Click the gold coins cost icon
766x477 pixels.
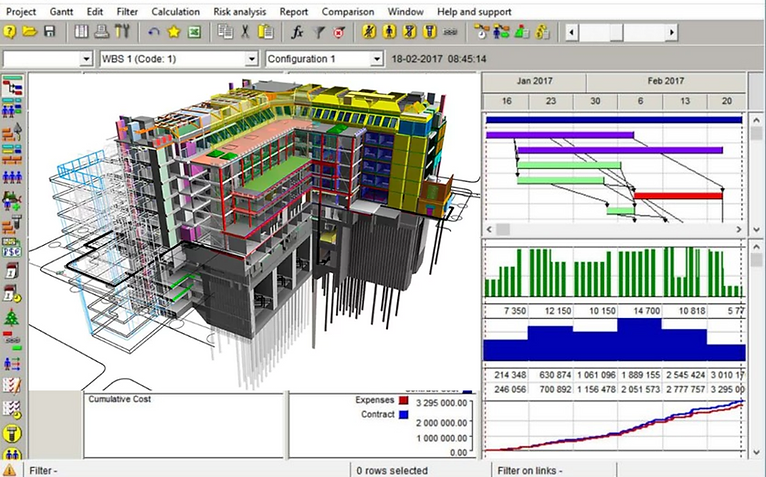(542, 32)
